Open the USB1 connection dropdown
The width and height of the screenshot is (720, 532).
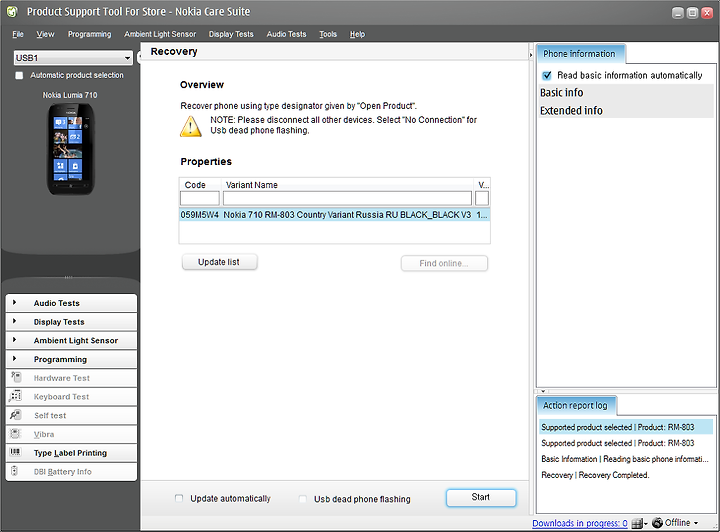73,58
